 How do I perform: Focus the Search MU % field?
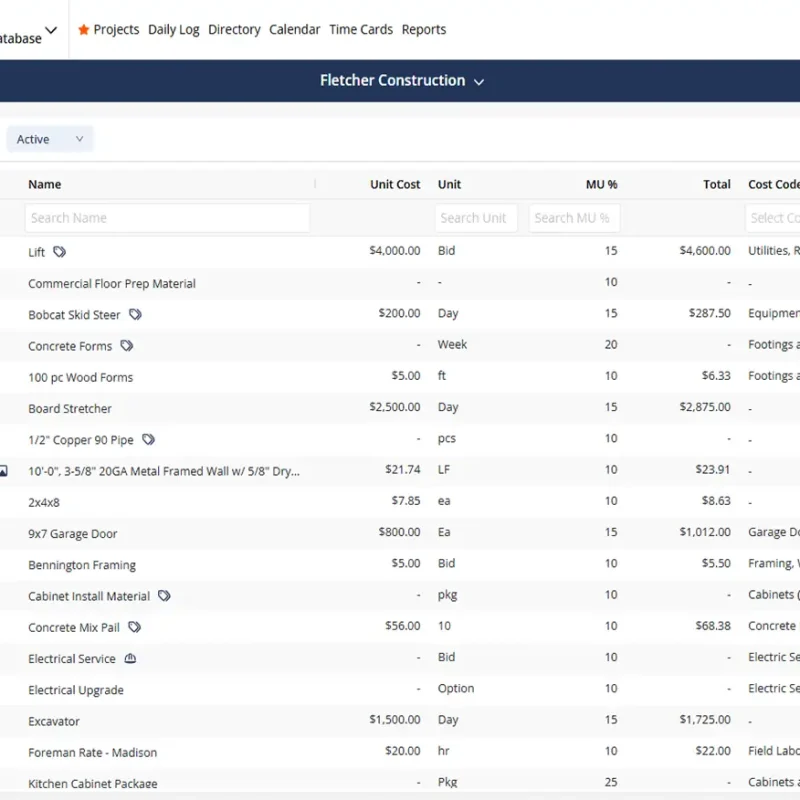(x=574, y=218)
